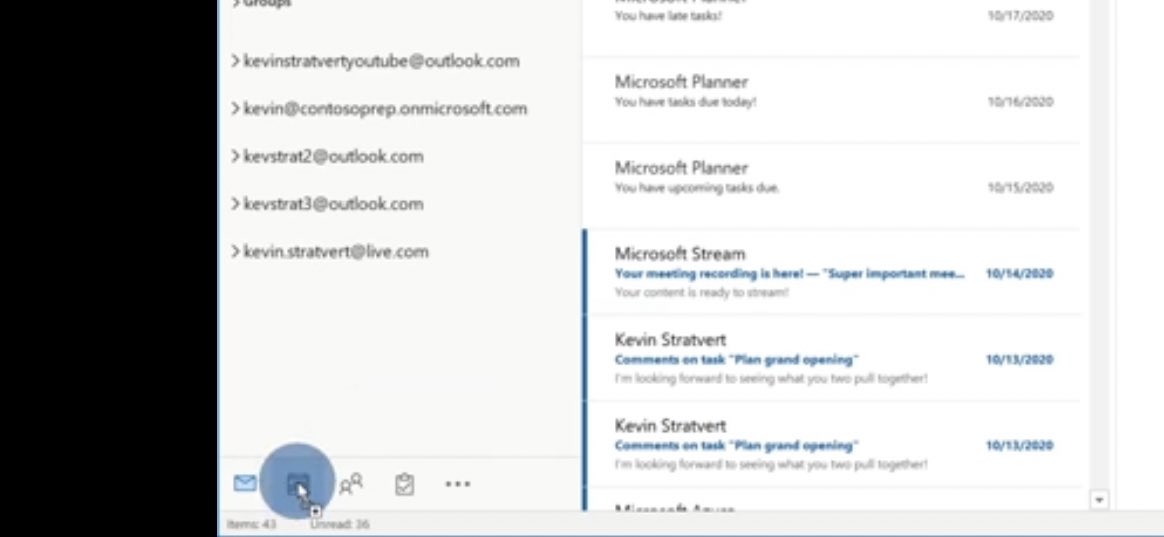Click scroll down arrow of message list
Screen dimensions: 1164x537
click(x=1099, y=500)
